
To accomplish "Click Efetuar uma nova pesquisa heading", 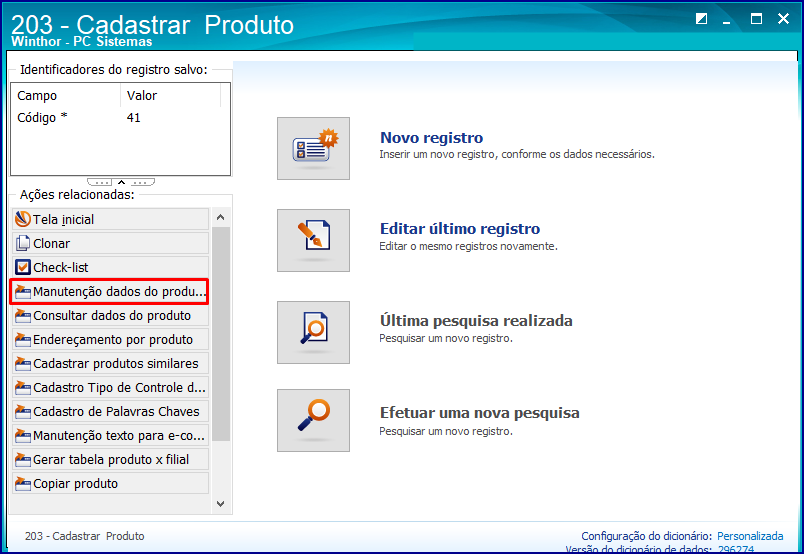I will [x=479, y=413].
